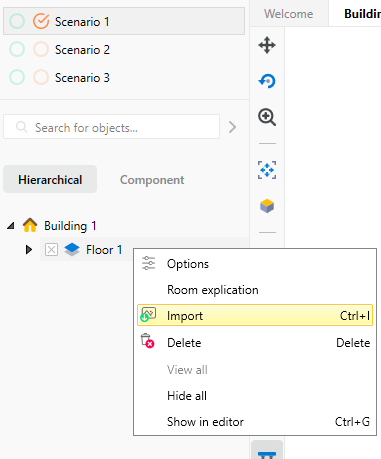The width and height of the screenshot is (381, 459).
Task: Toggle the orange check circle for Scenario 1
Action: [x=41, y=21]
